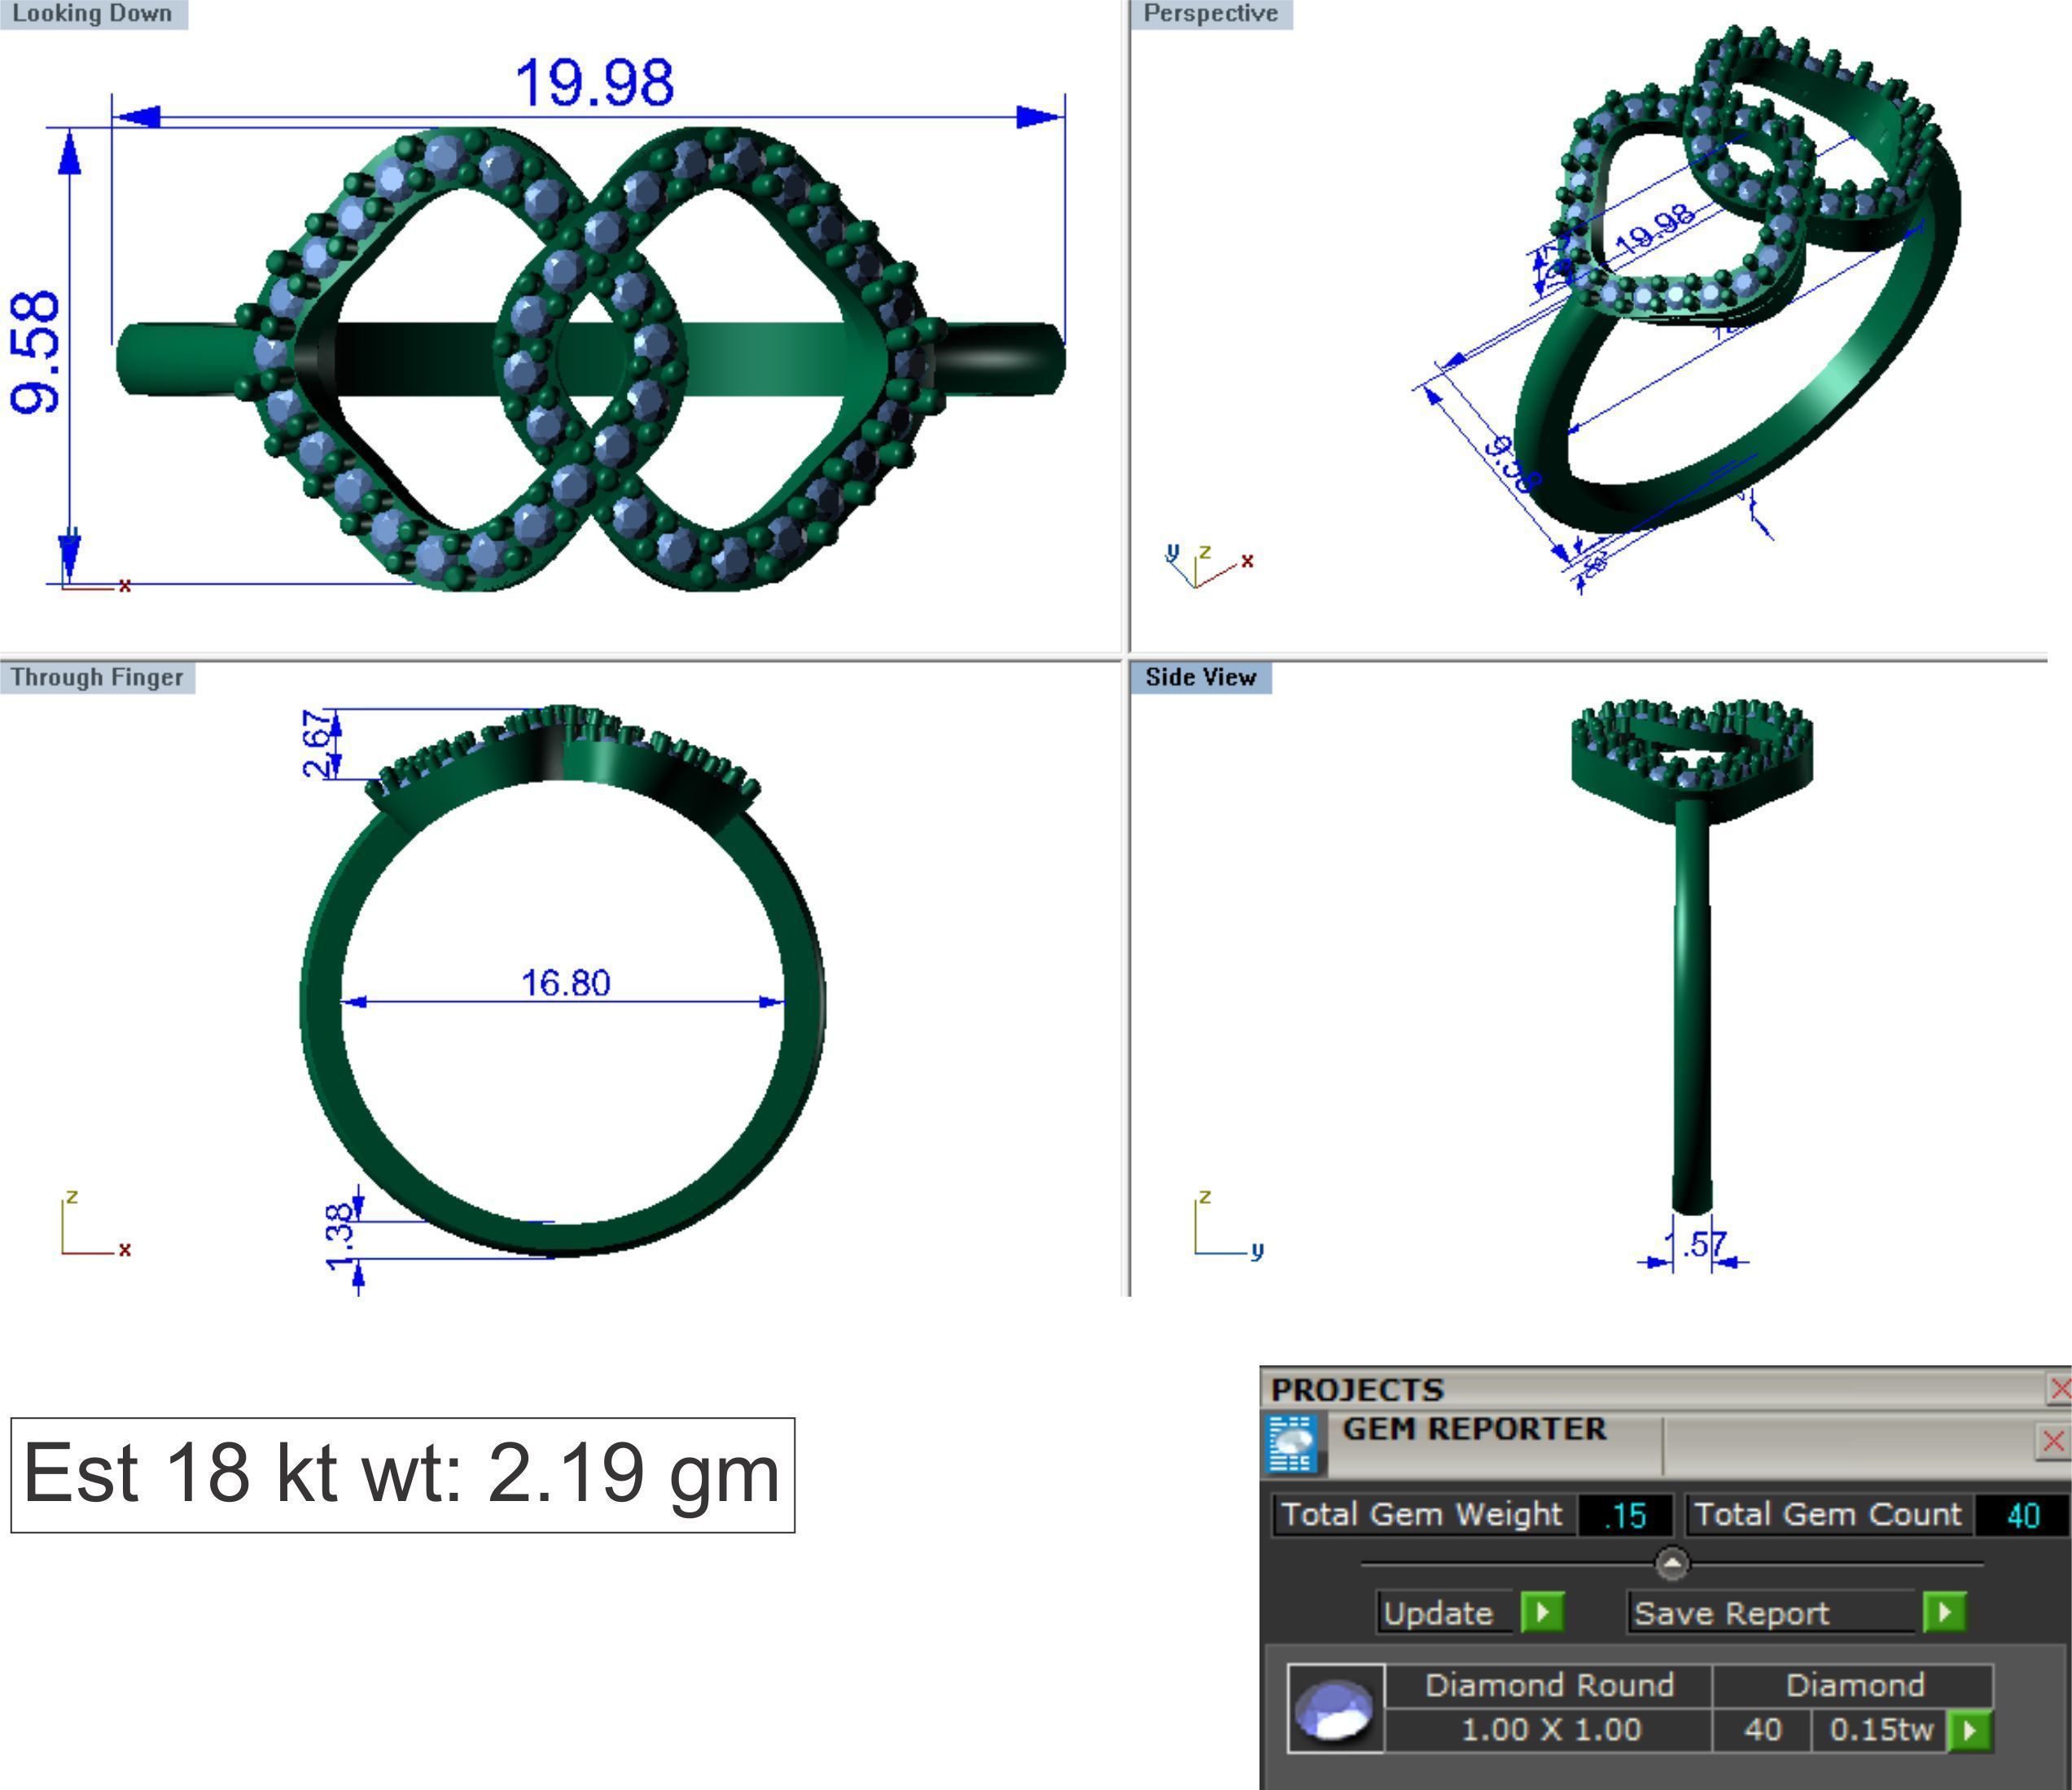This screenshot has width=2072, height=1790.
Task: Click the 0.15tw weight cell
Action: click(x=1880, y=1730)
